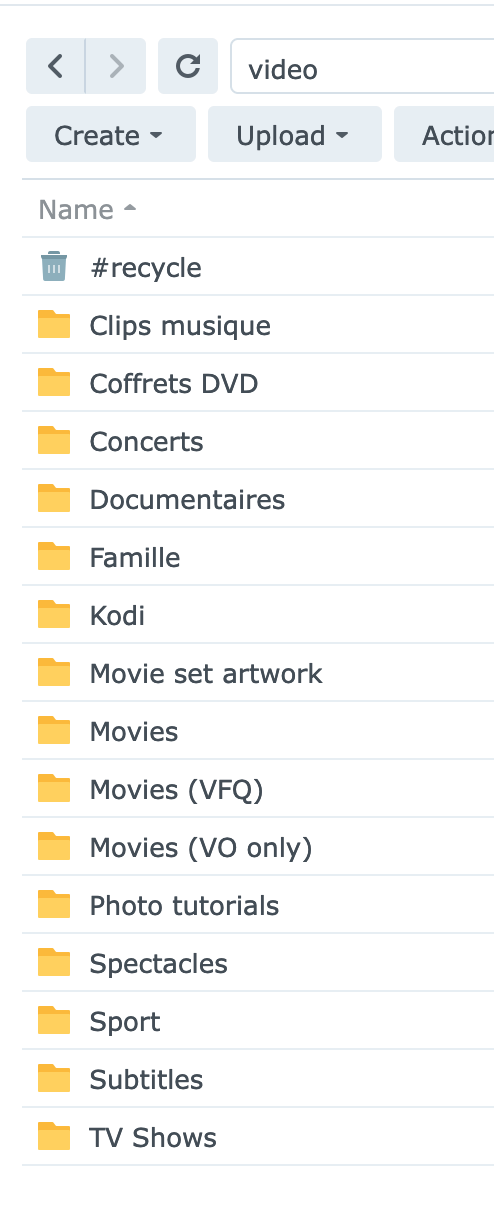Select the Coffrets DVD folder
Image resolution: width=494 pixels, height=1230 pixels.
(x=258, y=383)
